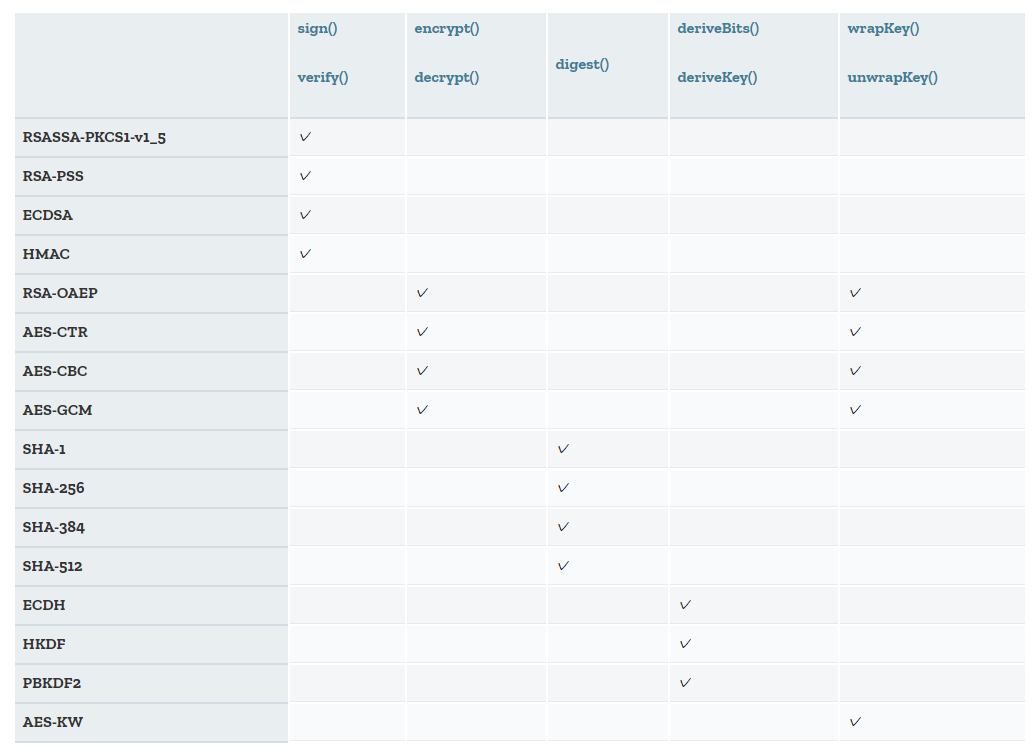Open the verify() method link

[322, 77]
